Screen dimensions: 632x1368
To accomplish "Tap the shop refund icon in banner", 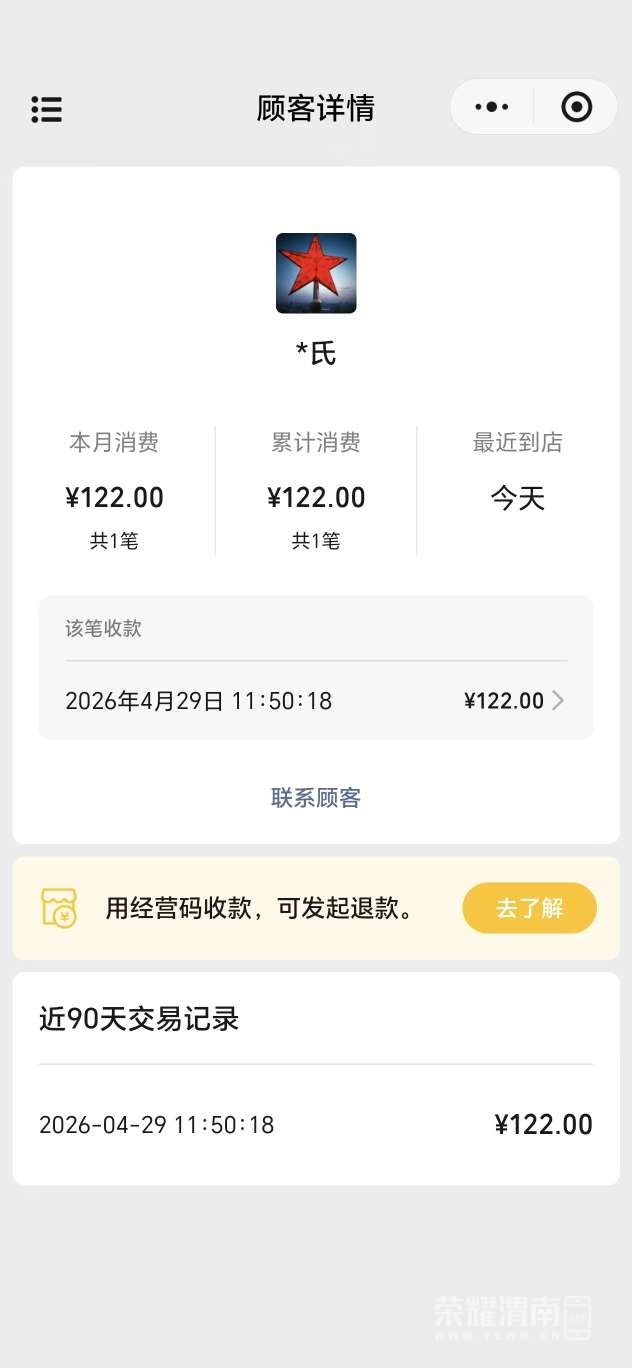I will 59,908.
